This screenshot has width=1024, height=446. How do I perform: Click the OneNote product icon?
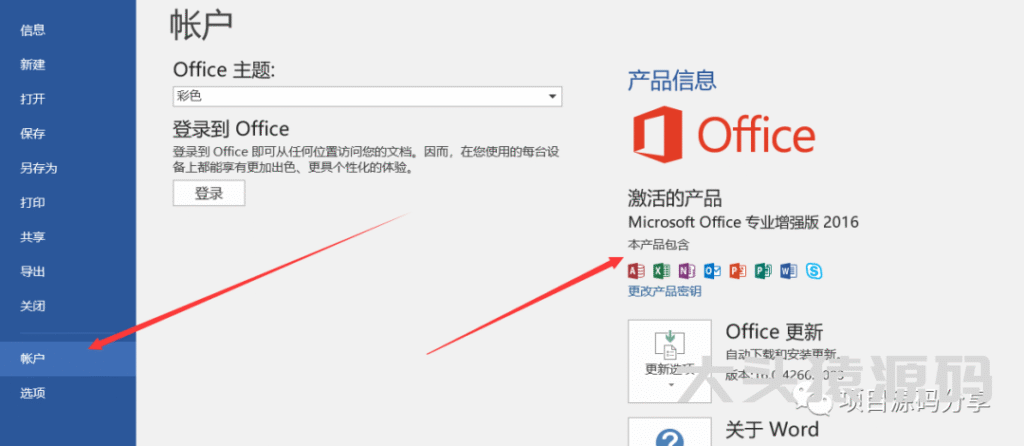687,270
